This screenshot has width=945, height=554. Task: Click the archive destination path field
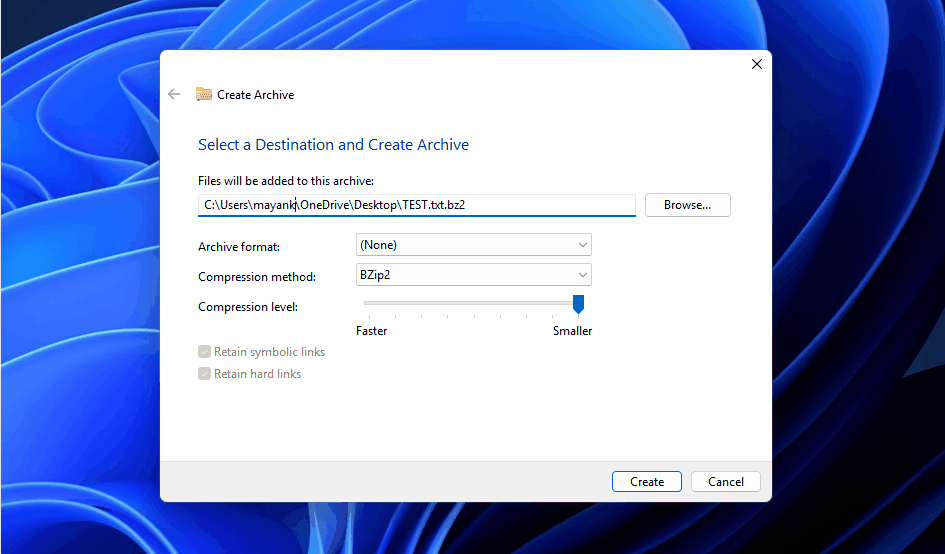pos(416,205)
